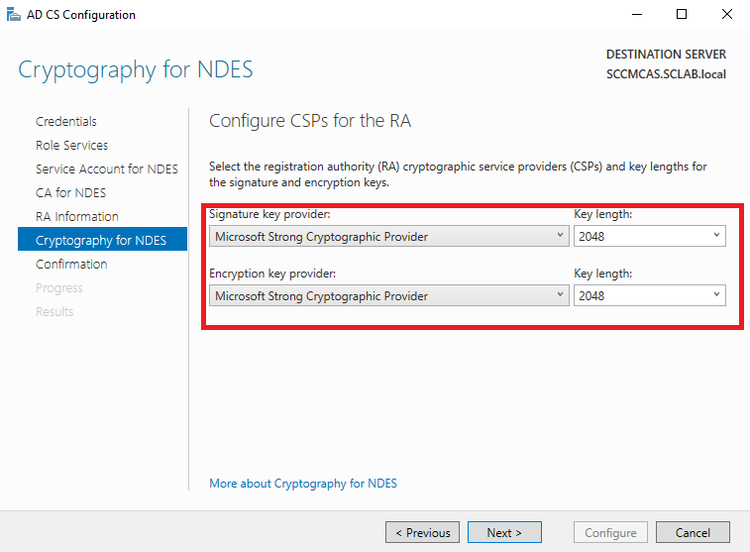Screen dimensions: 750x552
Task: Cancel the configuration wizard
Action: click(693, 532)
